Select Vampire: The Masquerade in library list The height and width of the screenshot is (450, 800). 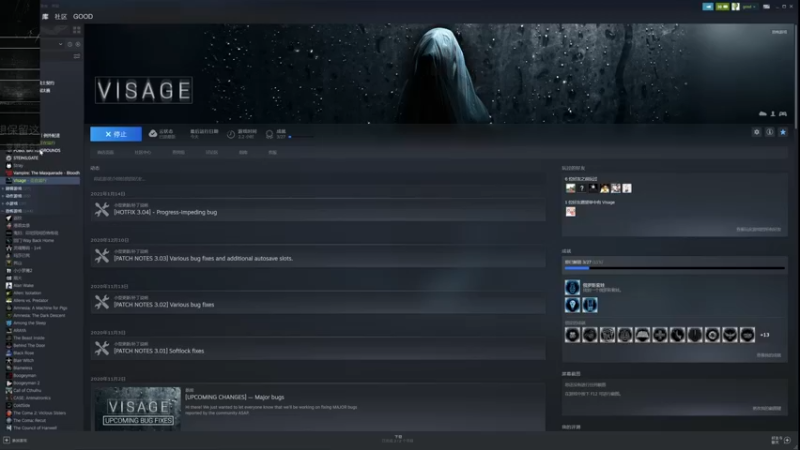pos(46,173)
